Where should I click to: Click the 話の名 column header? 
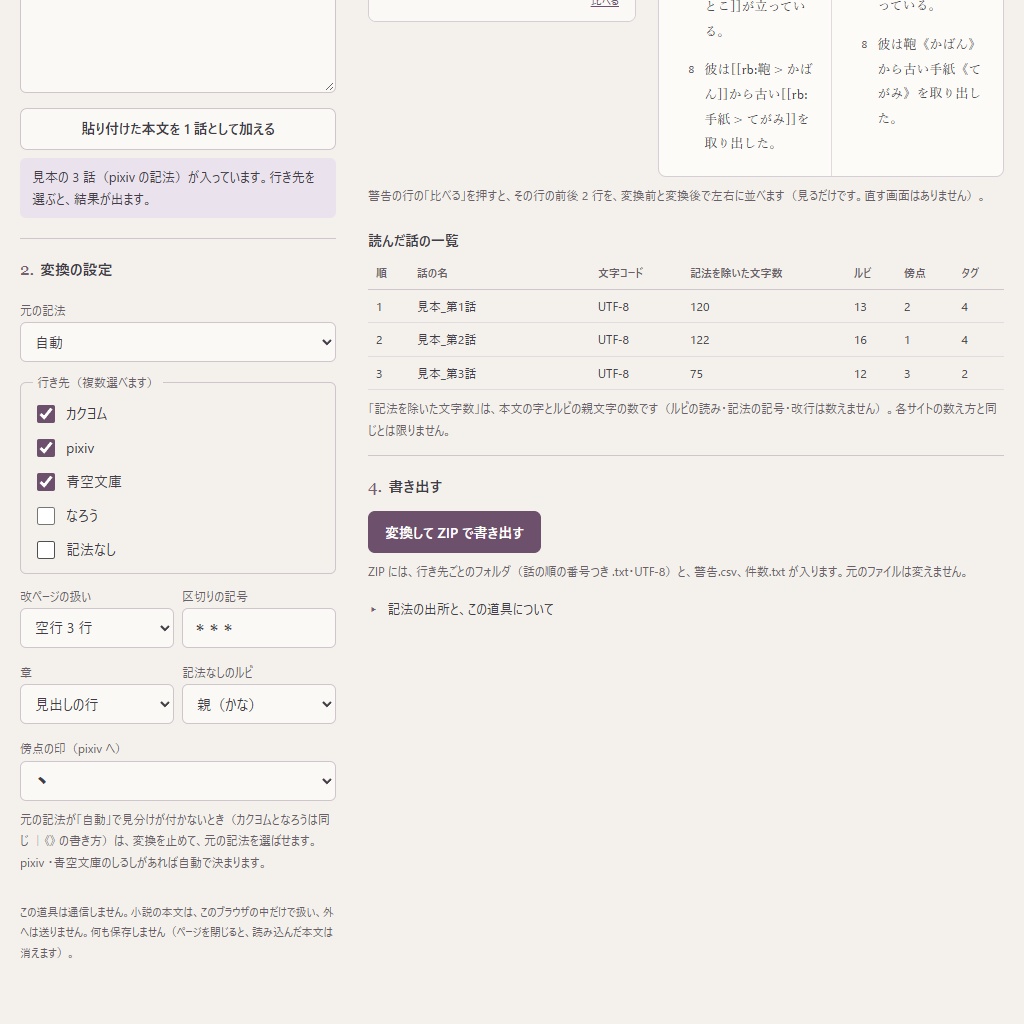pos(432,273)
